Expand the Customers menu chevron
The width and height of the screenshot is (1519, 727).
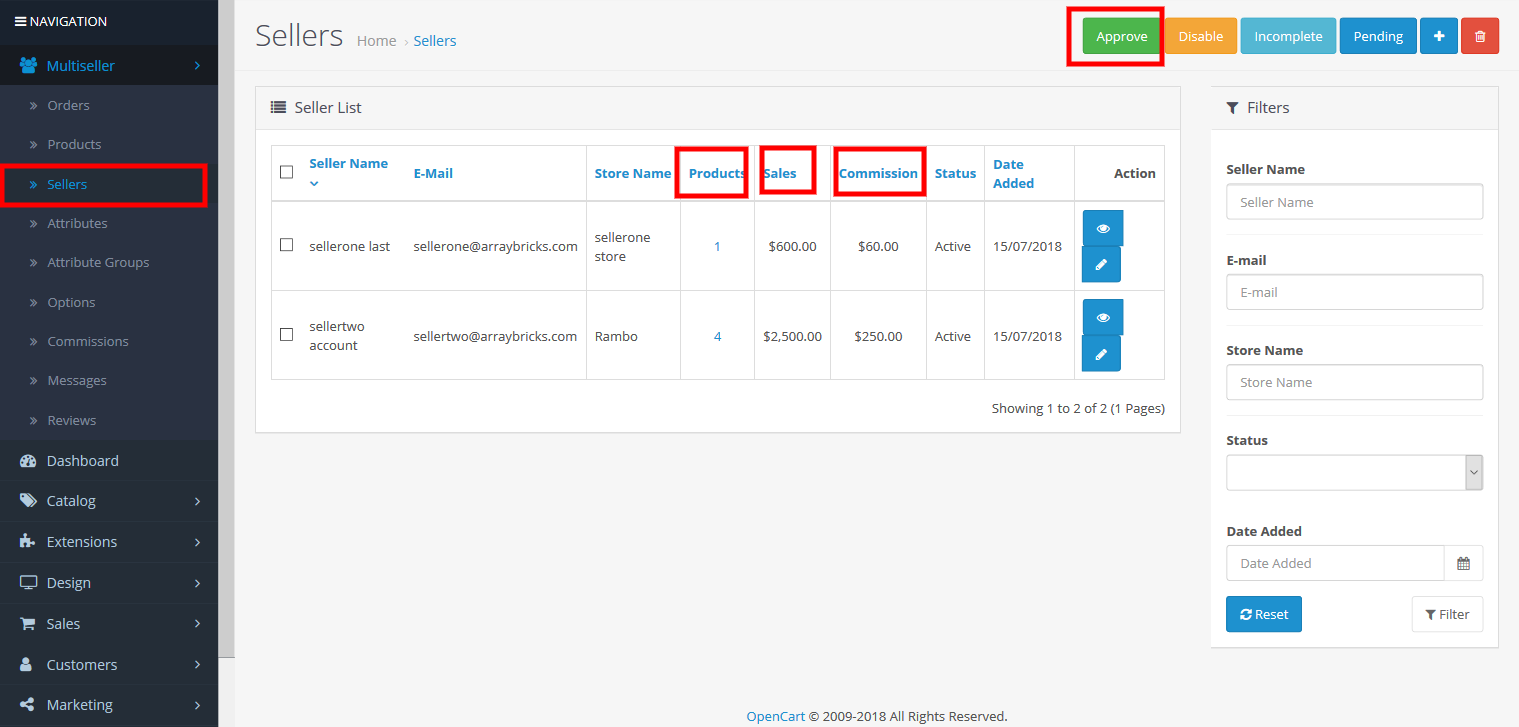197,665
